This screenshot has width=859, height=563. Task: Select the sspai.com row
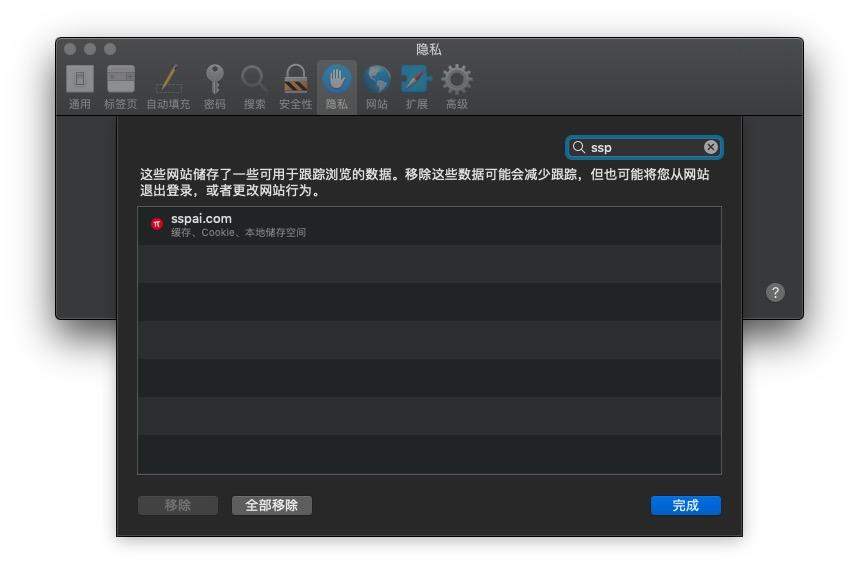pyautogui.click(x=430, y=226)
